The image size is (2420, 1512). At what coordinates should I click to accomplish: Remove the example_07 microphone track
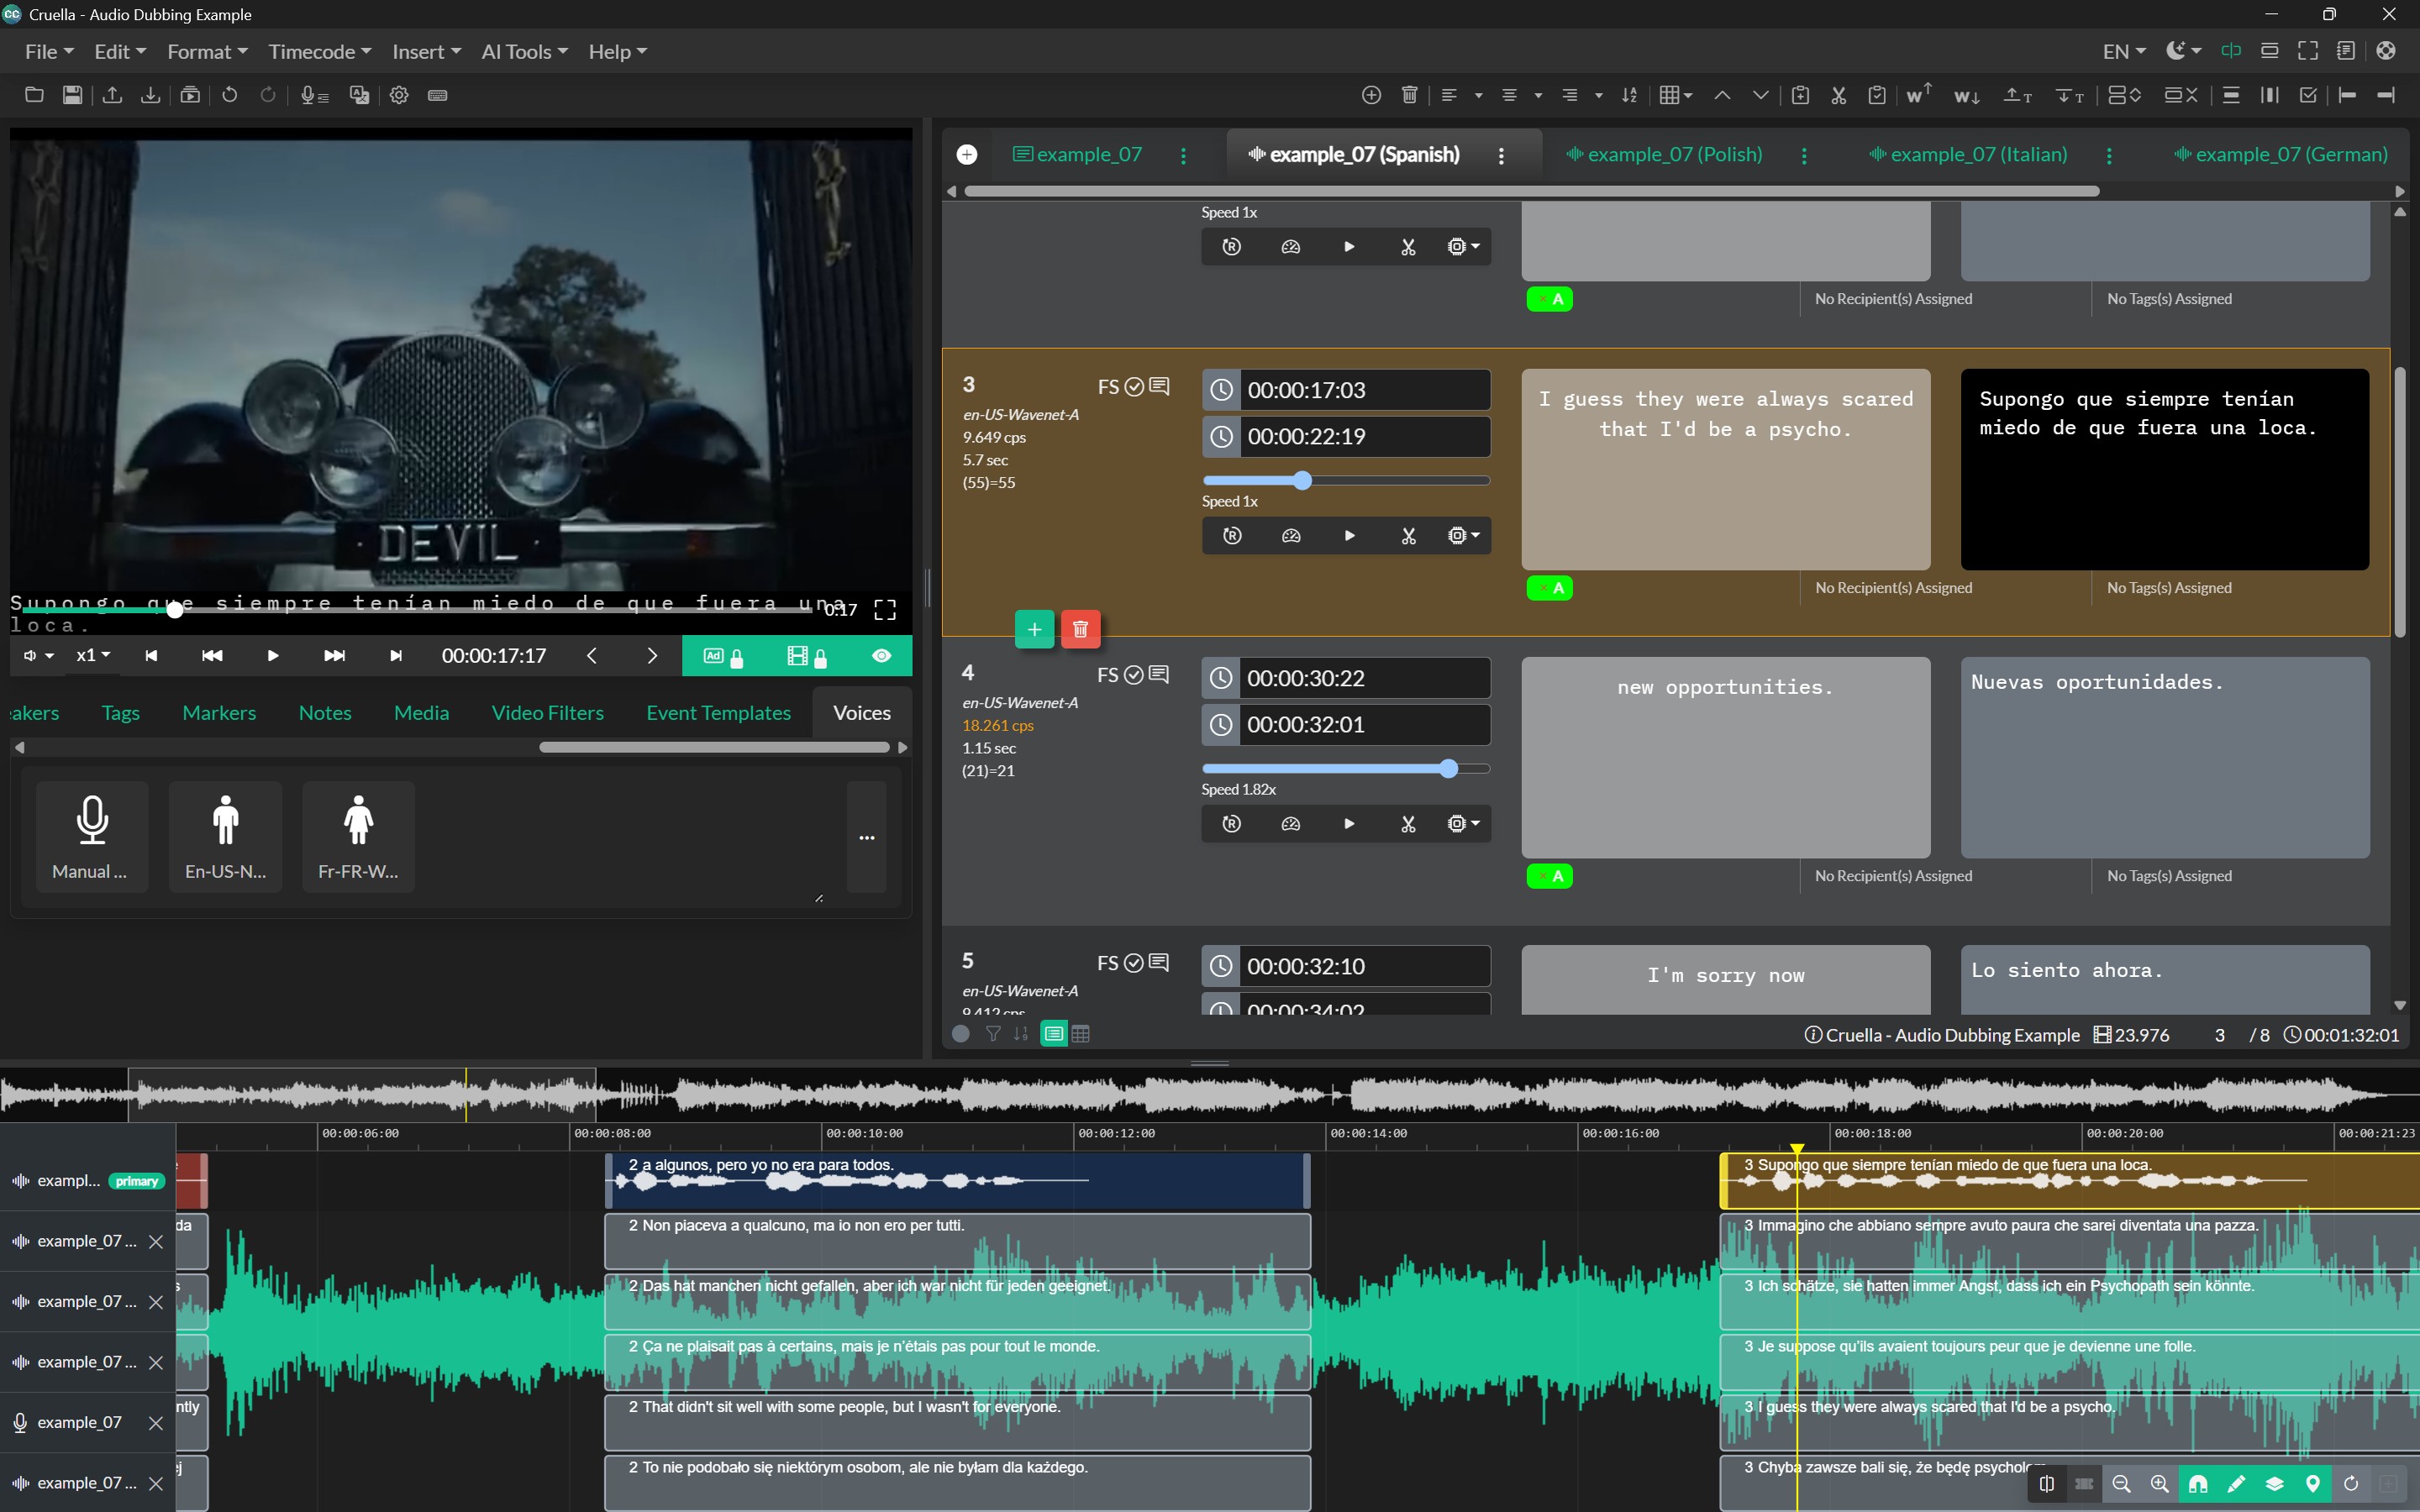155,1422
